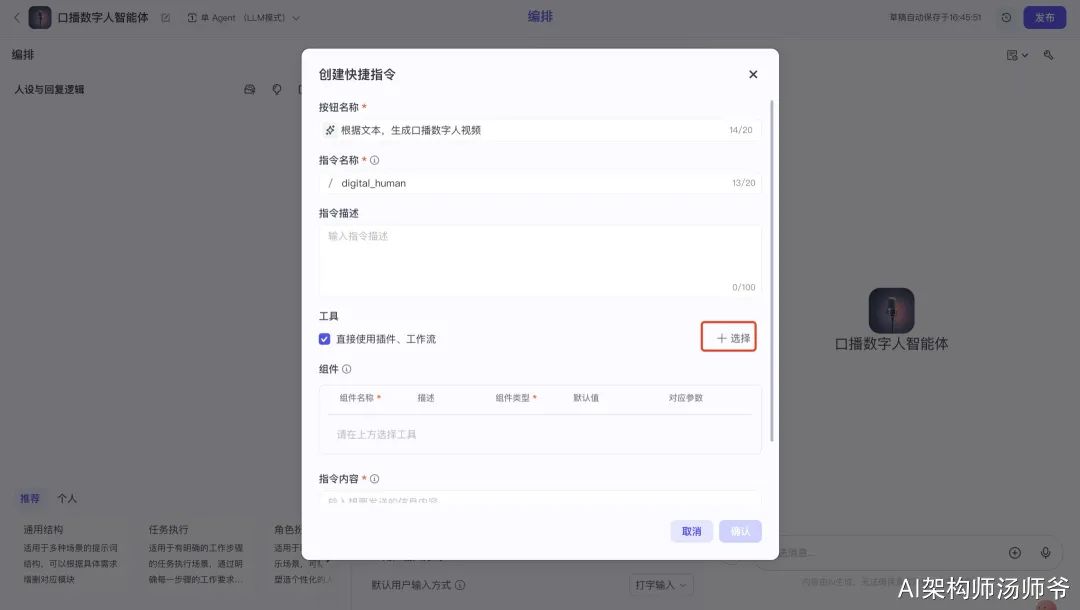Click the 选择 tool button
1080x610 pixels.
point(729,337)
